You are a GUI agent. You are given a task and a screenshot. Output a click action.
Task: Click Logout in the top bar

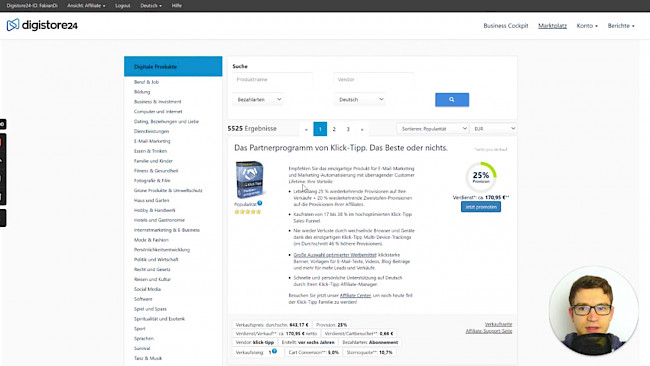pyautogui.click(x=123, y=6)
